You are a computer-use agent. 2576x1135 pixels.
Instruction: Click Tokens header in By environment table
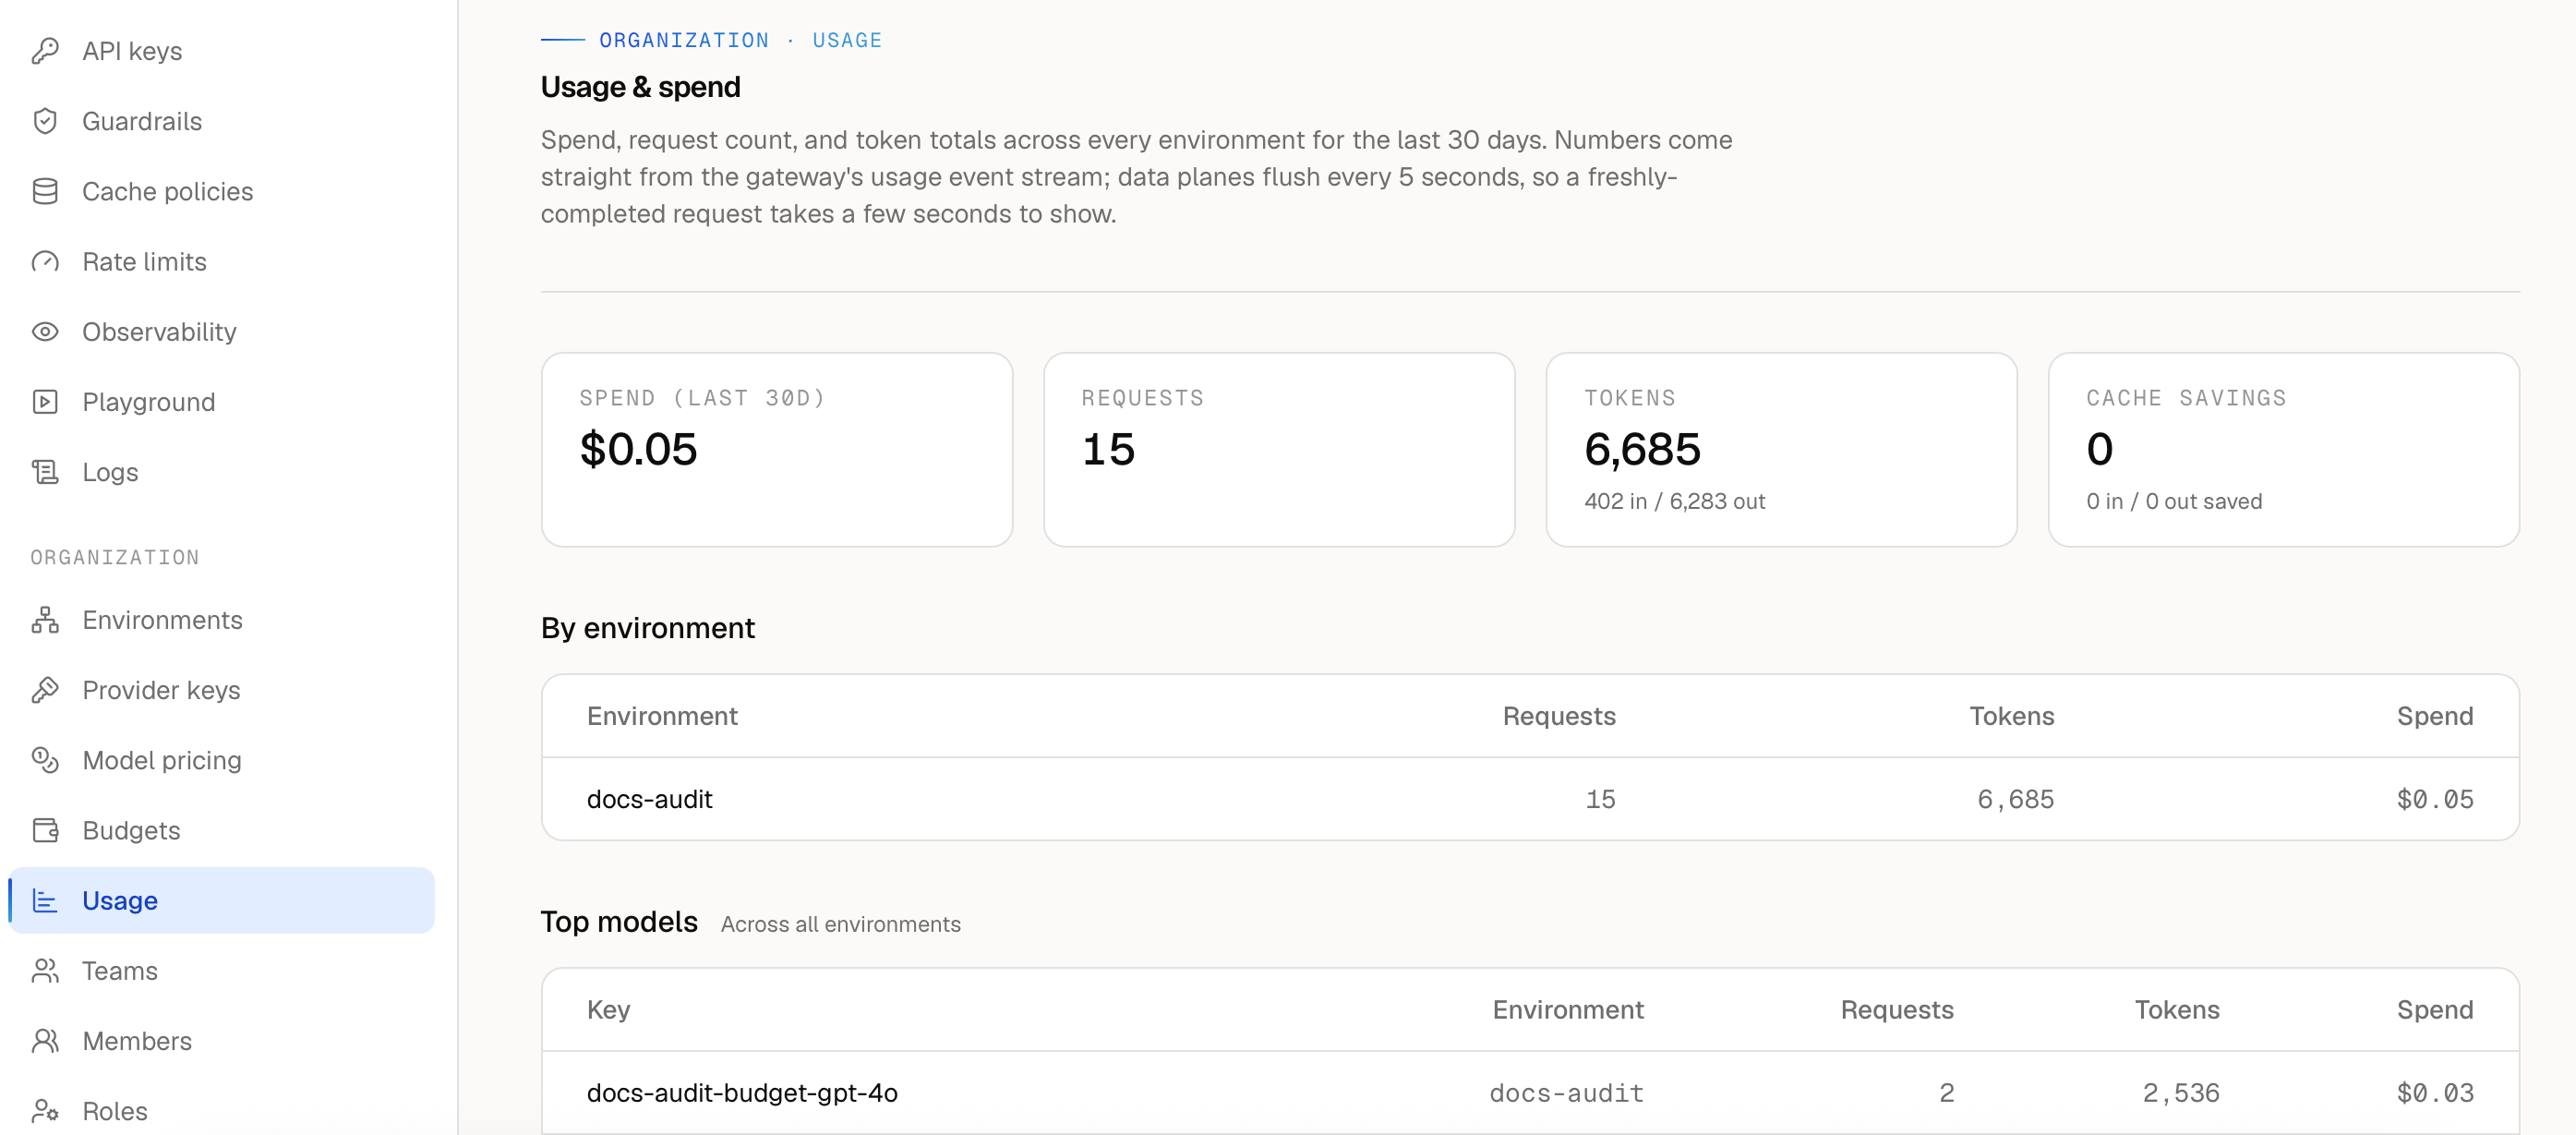pyautogui.click(x=2012, y=715)
